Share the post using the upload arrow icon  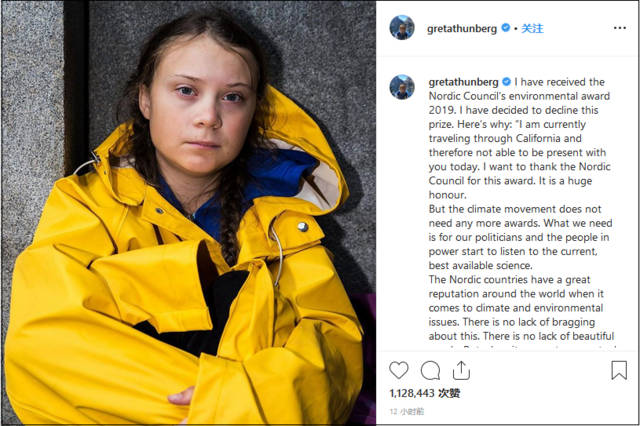tap(461, 371)
